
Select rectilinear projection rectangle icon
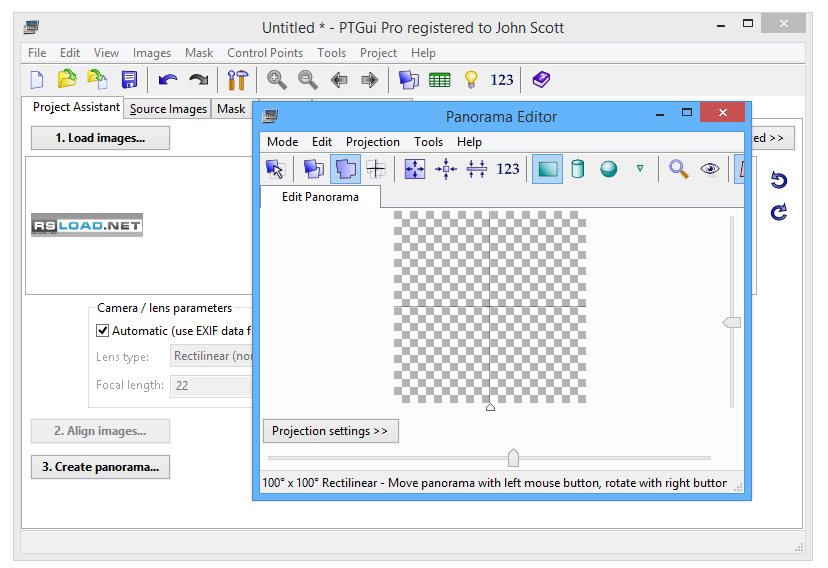coord(547,169)
